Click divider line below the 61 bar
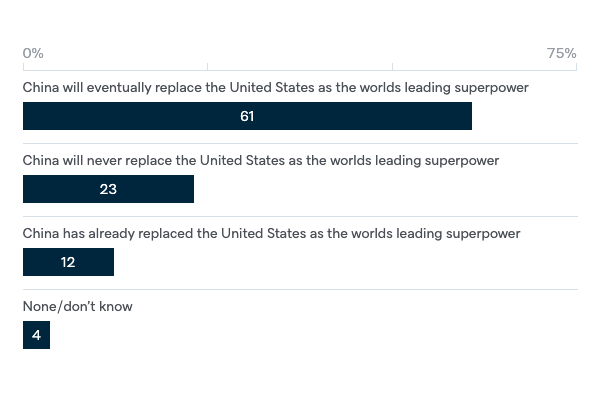Image resolution: width=600 pixels, height=400 pixels. click(x=300, y=144)
